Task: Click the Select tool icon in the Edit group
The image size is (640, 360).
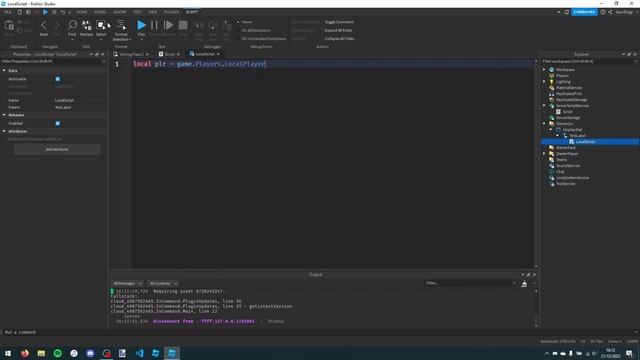Action: pyautogui.click(x=101, y=25)
